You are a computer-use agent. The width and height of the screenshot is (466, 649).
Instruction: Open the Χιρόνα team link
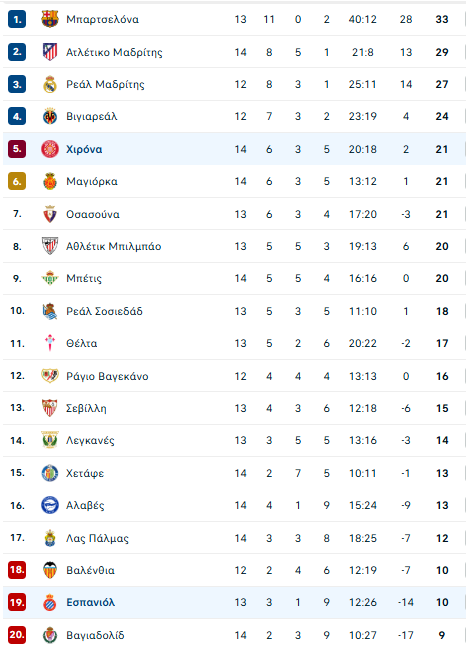coord(84,149)
